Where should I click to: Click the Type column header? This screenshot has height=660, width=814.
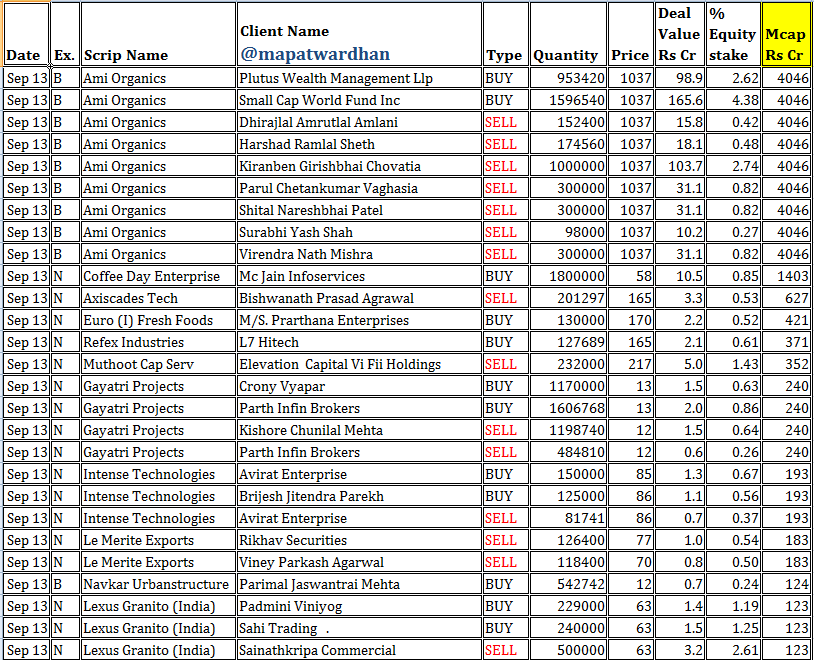pos(506,34)
